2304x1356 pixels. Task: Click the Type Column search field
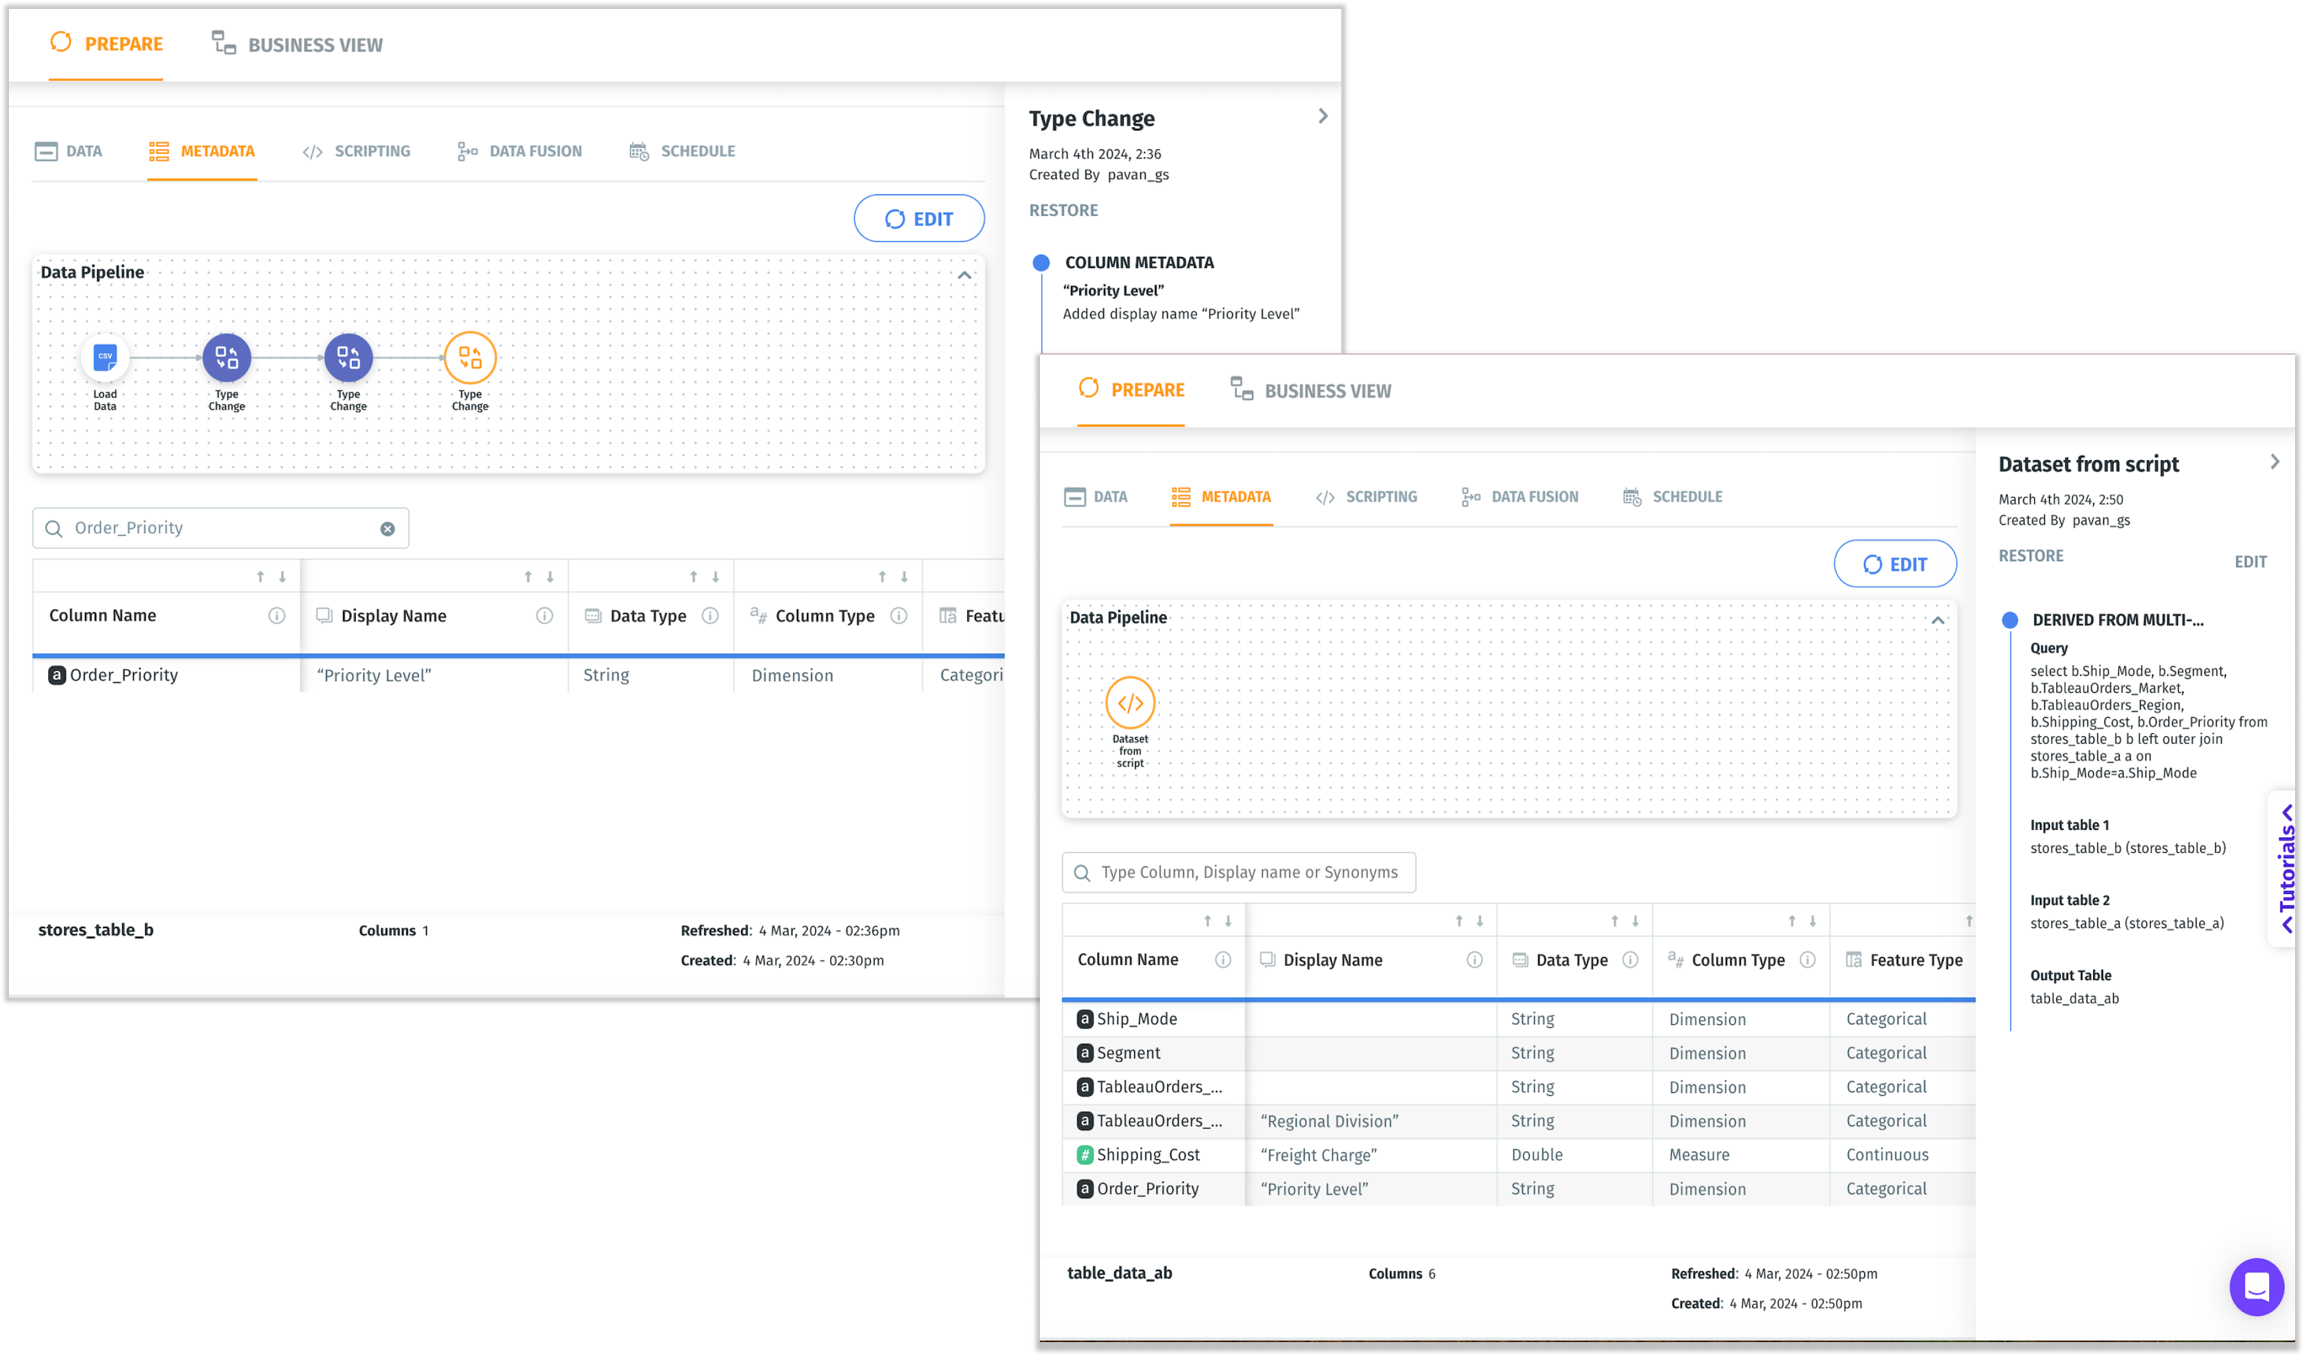[1240, 873]
